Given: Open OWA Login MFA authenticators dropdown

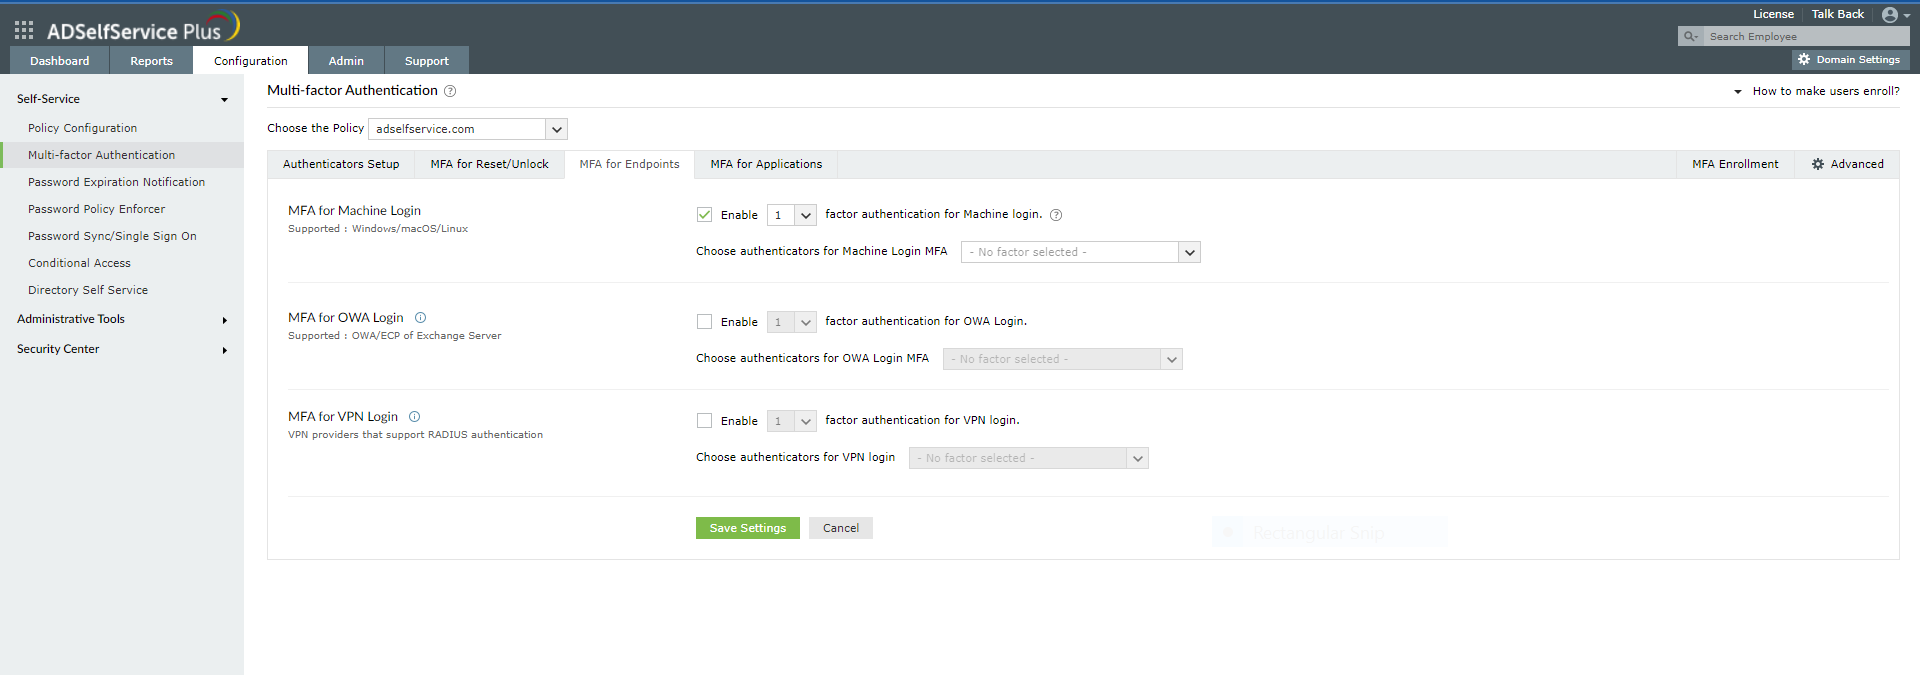Looking at the screenshot, I should coord(1062,359).
